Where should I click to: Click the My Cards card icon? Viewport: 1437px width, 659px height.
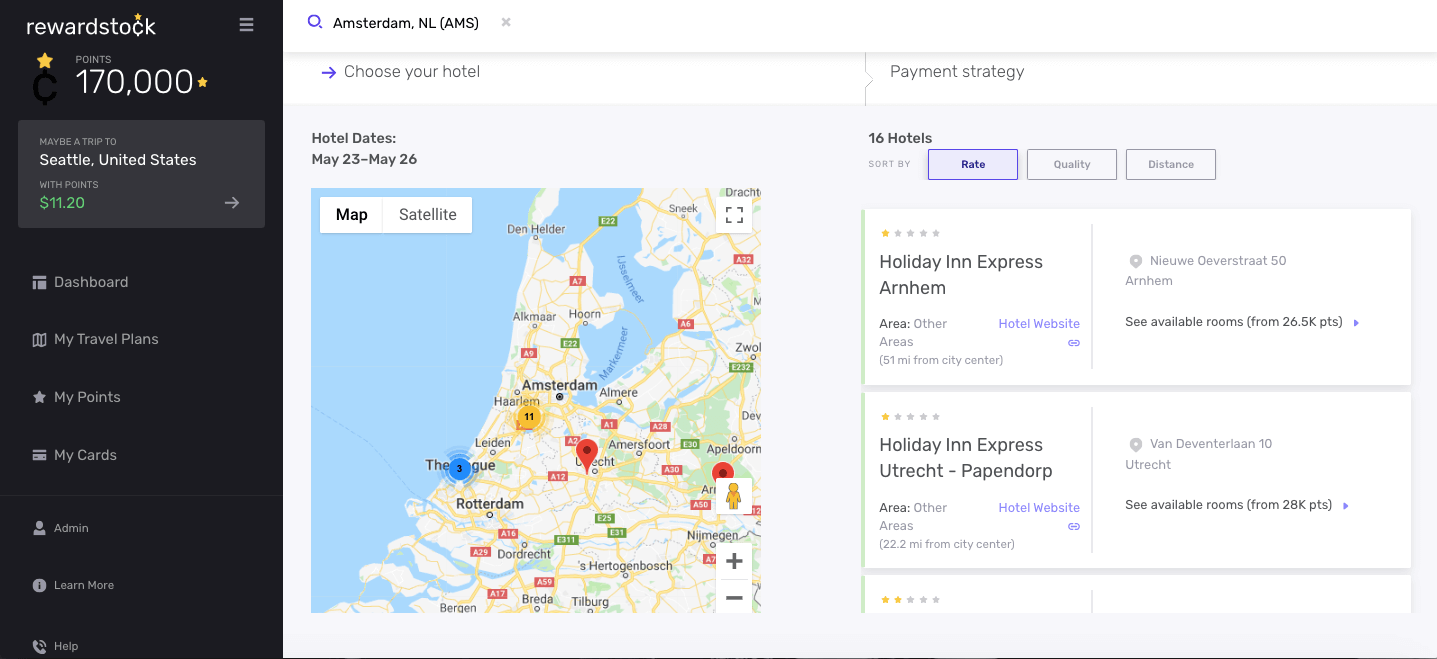[x=39, y=455]
